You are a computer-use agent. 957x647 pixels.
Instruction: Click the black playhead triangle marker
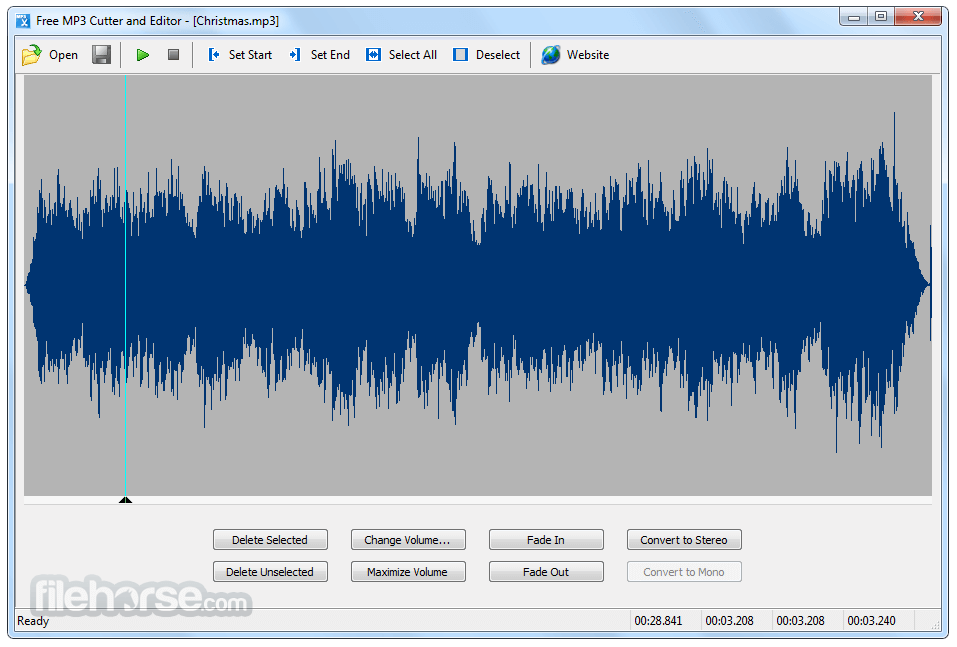(125, 500)
